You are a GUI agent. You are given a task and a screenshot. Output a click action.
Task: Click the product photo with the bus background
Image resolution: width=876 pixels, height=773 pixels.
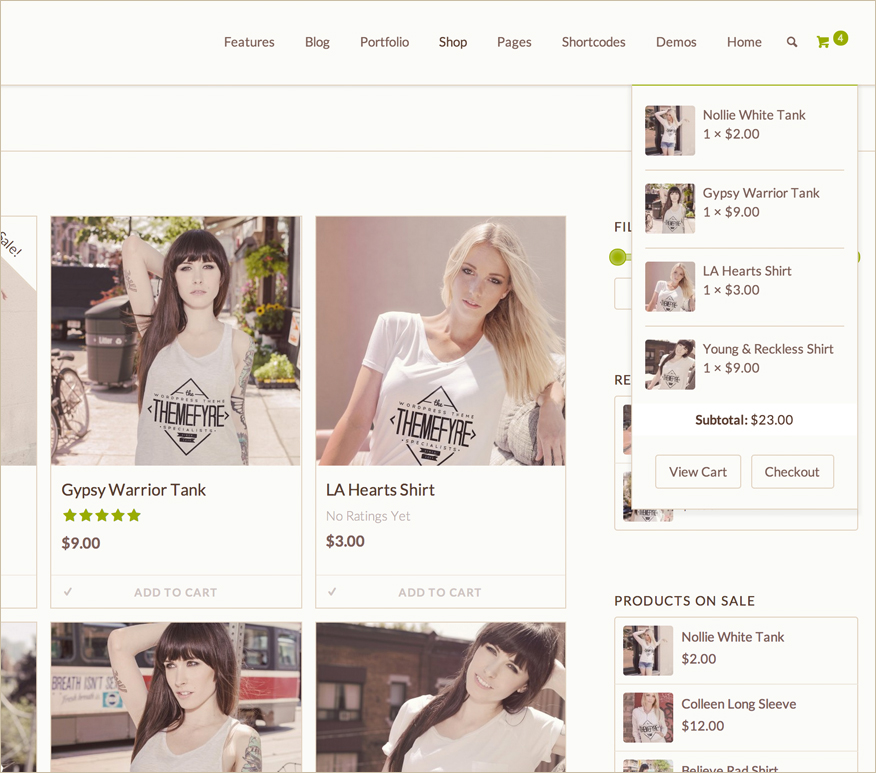click(x=176, y=698)
